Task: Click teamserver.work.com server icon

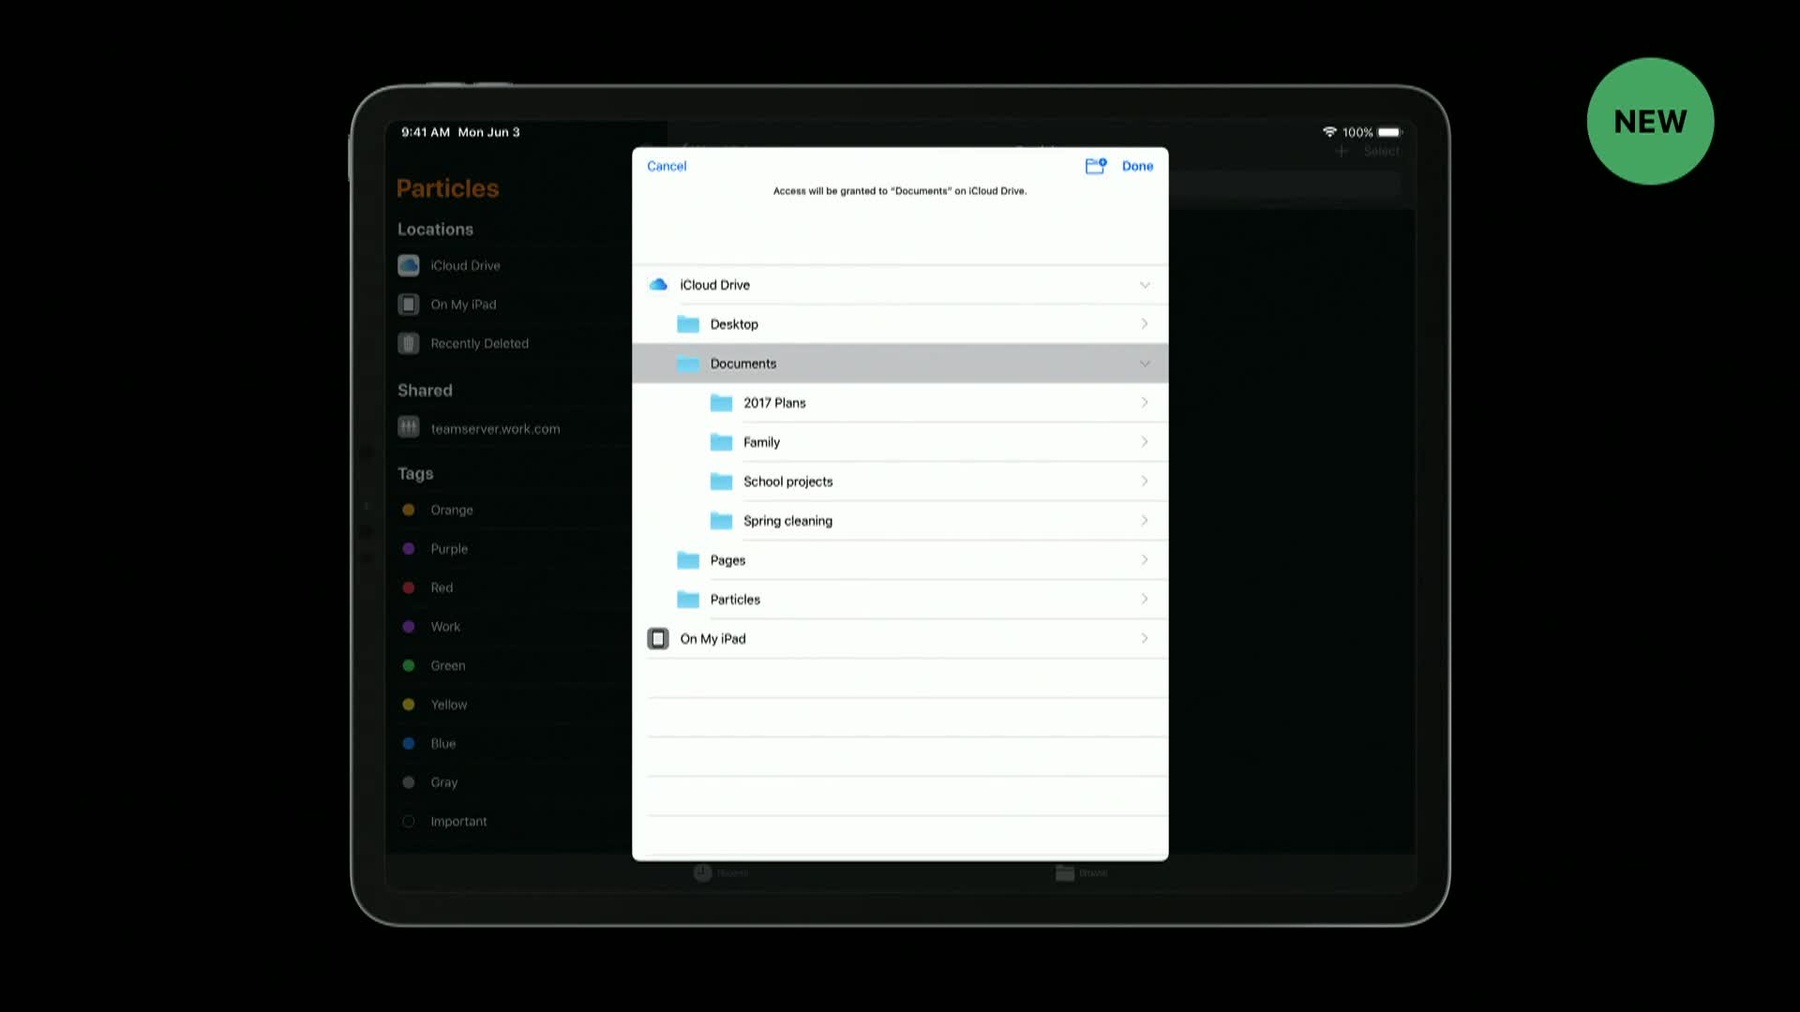Action: click(408, 428)
